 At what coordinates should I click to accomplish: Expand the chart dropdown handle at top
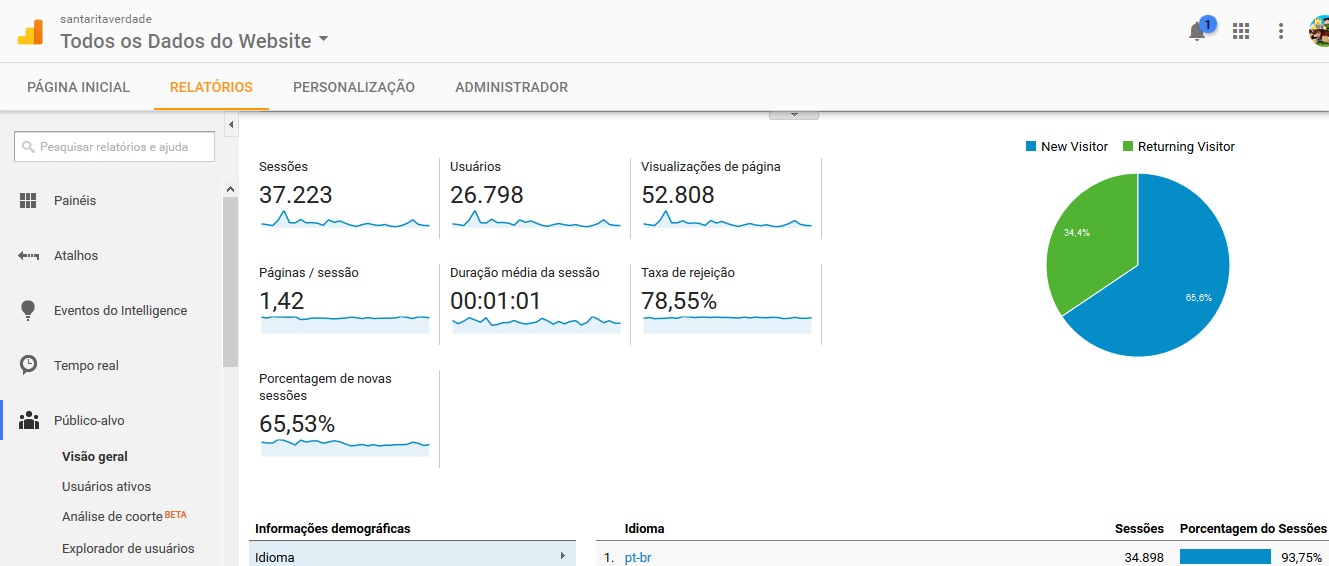(793, 114)
